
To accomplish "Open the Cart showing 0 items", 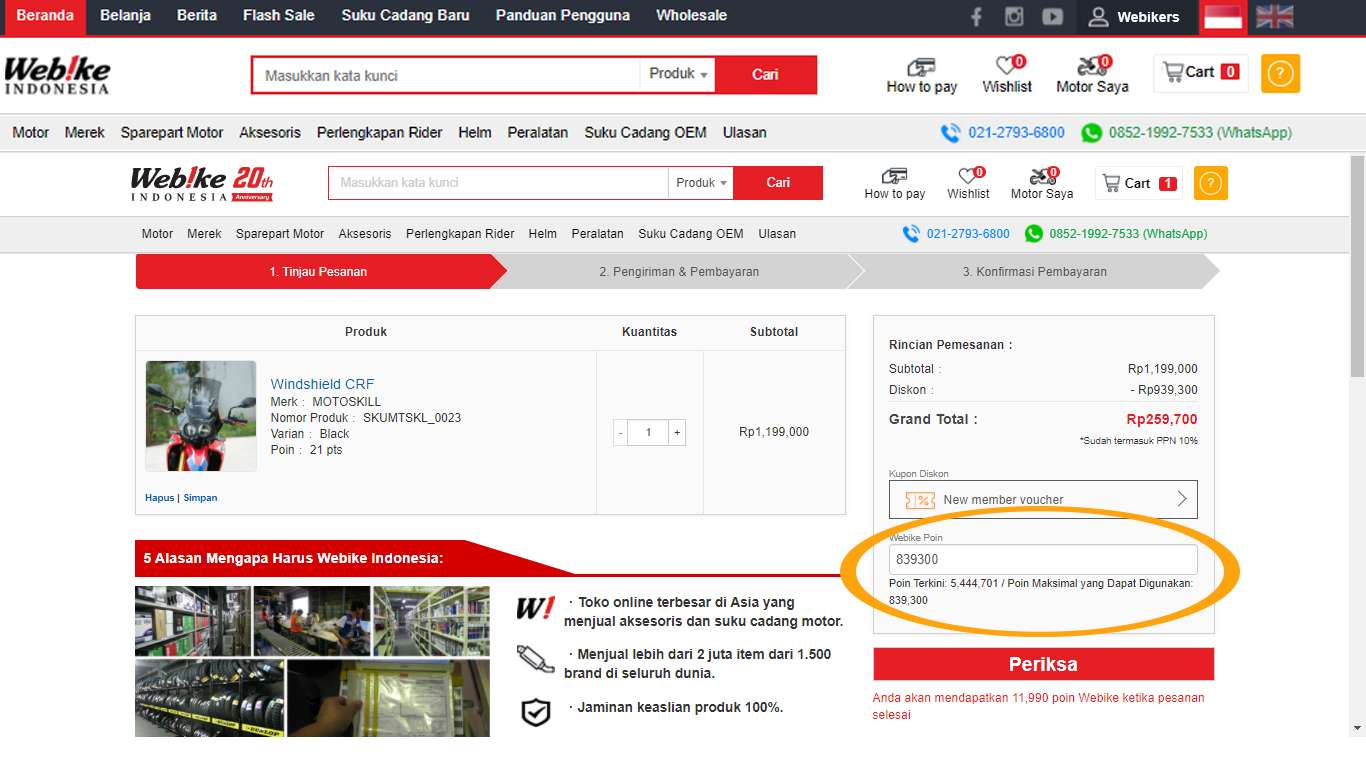I will click(x=1201, y=73).
